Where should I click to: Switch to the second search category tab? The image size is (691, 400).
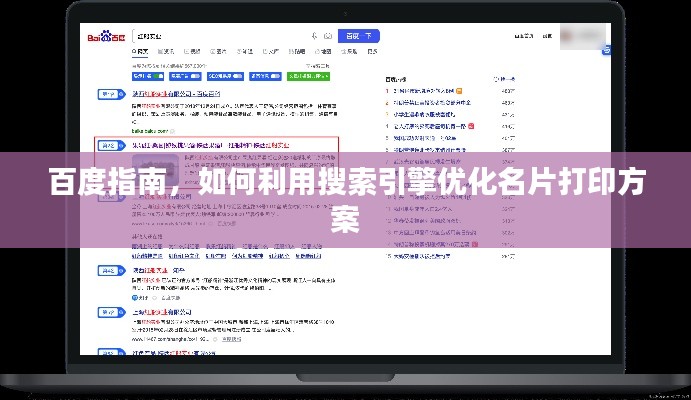(x=164, y=50)
